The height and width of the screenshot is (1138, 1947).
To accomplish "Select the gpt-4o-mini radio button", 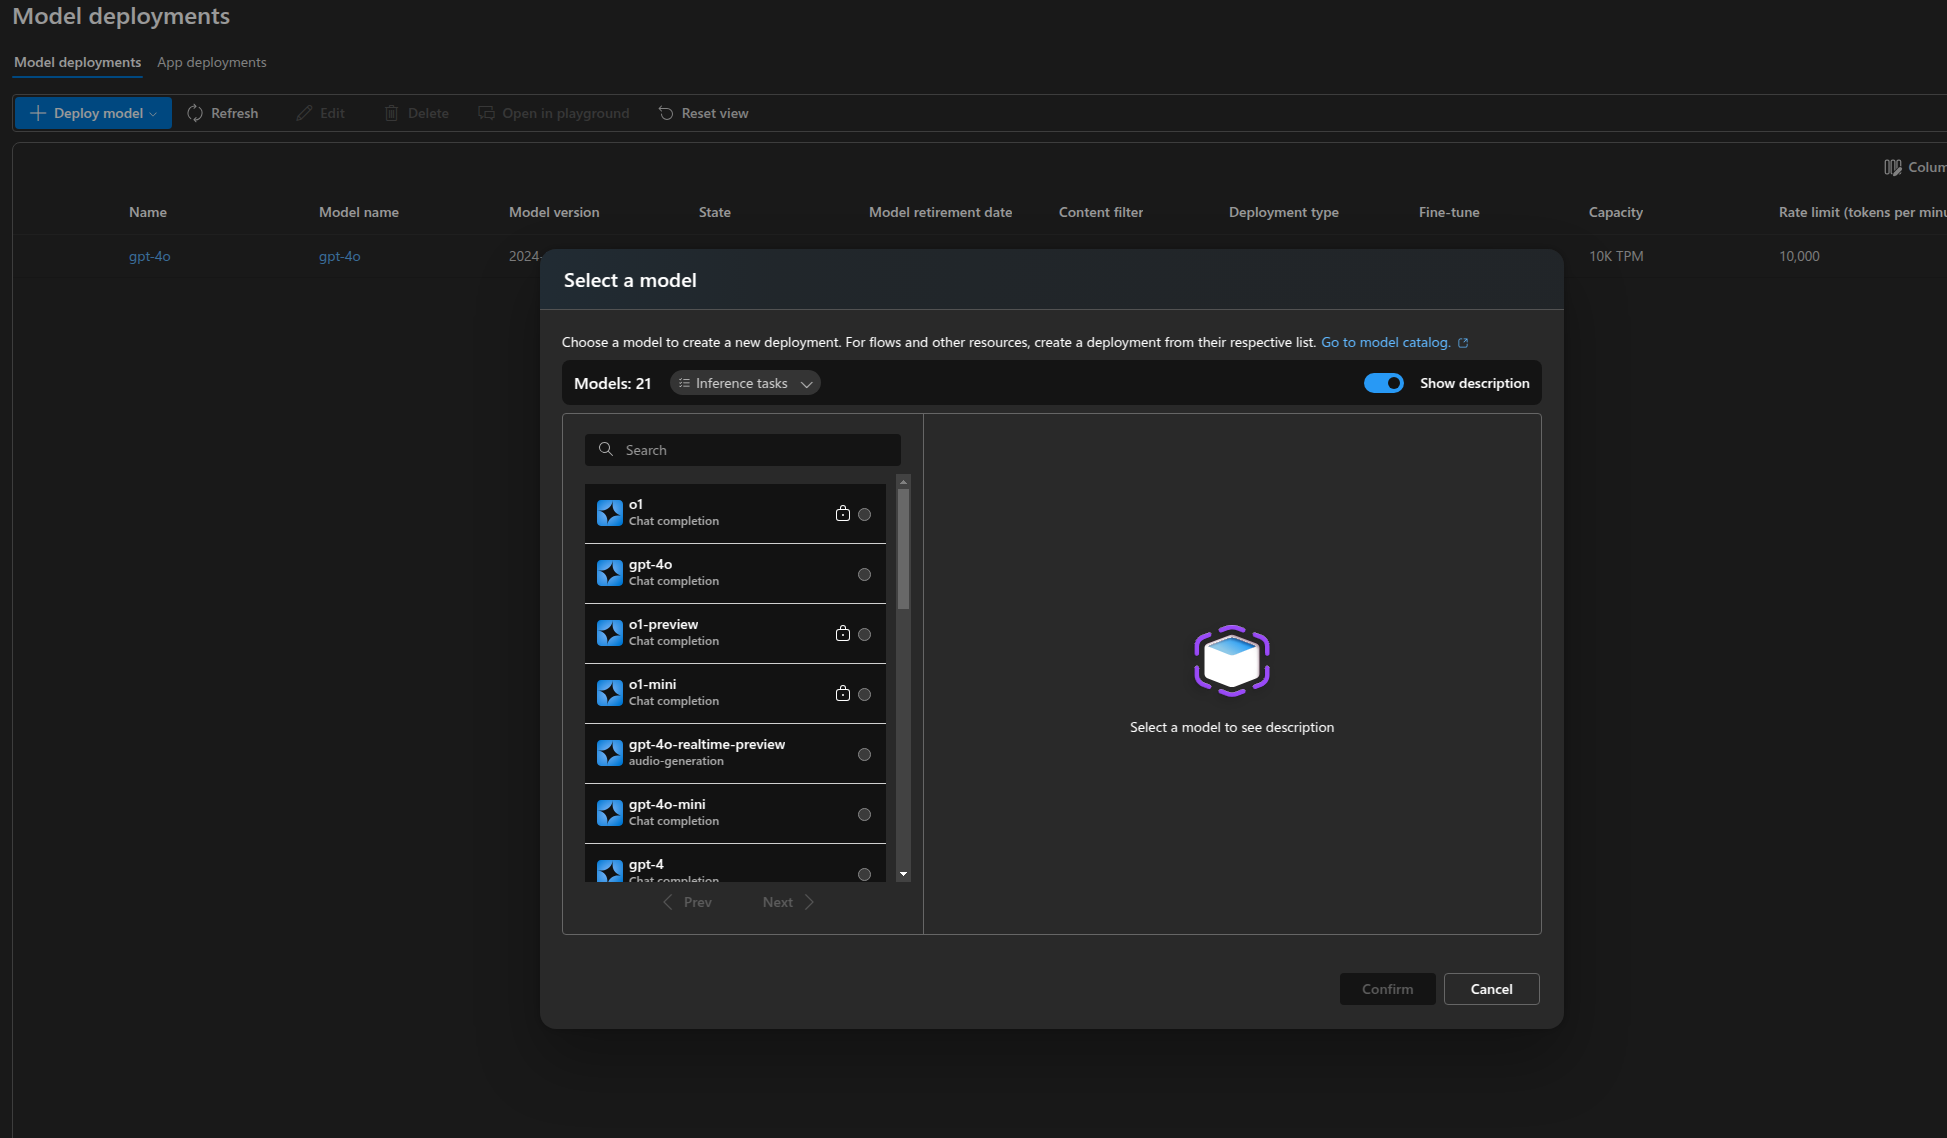I will tap(865, 814).
